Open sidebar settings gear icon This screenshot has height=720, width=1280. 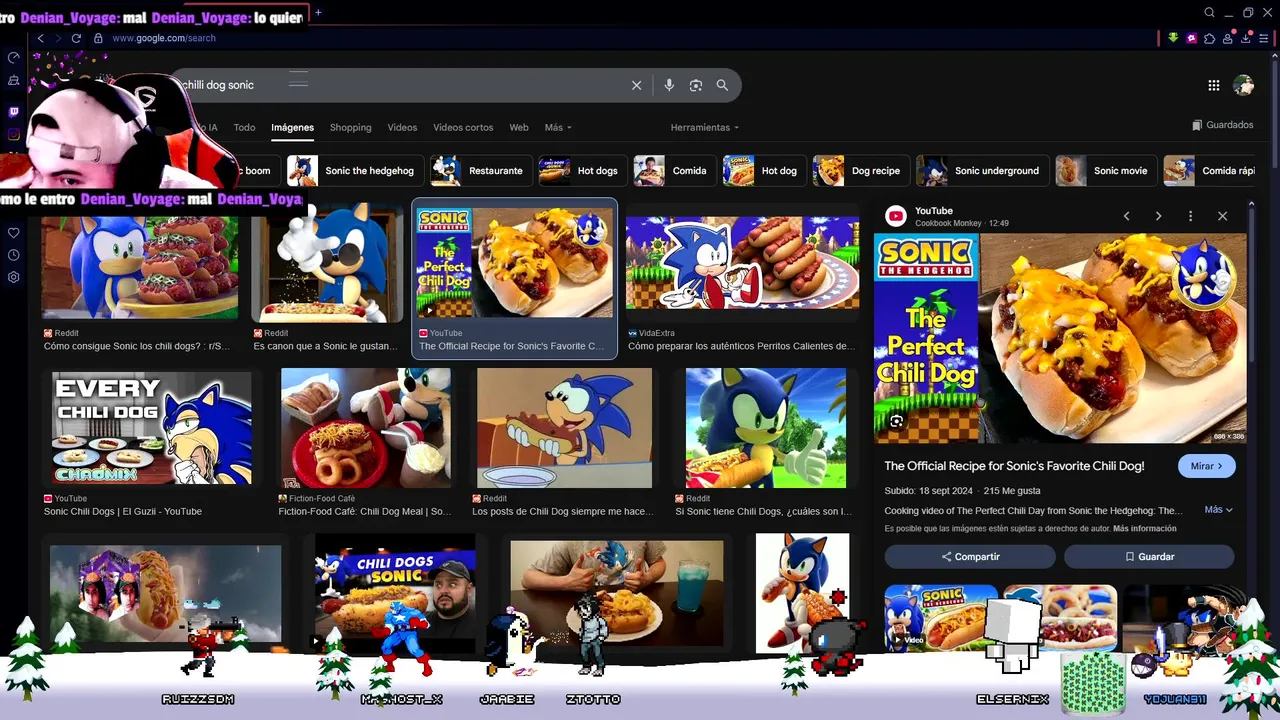click(x=13, y=277)
